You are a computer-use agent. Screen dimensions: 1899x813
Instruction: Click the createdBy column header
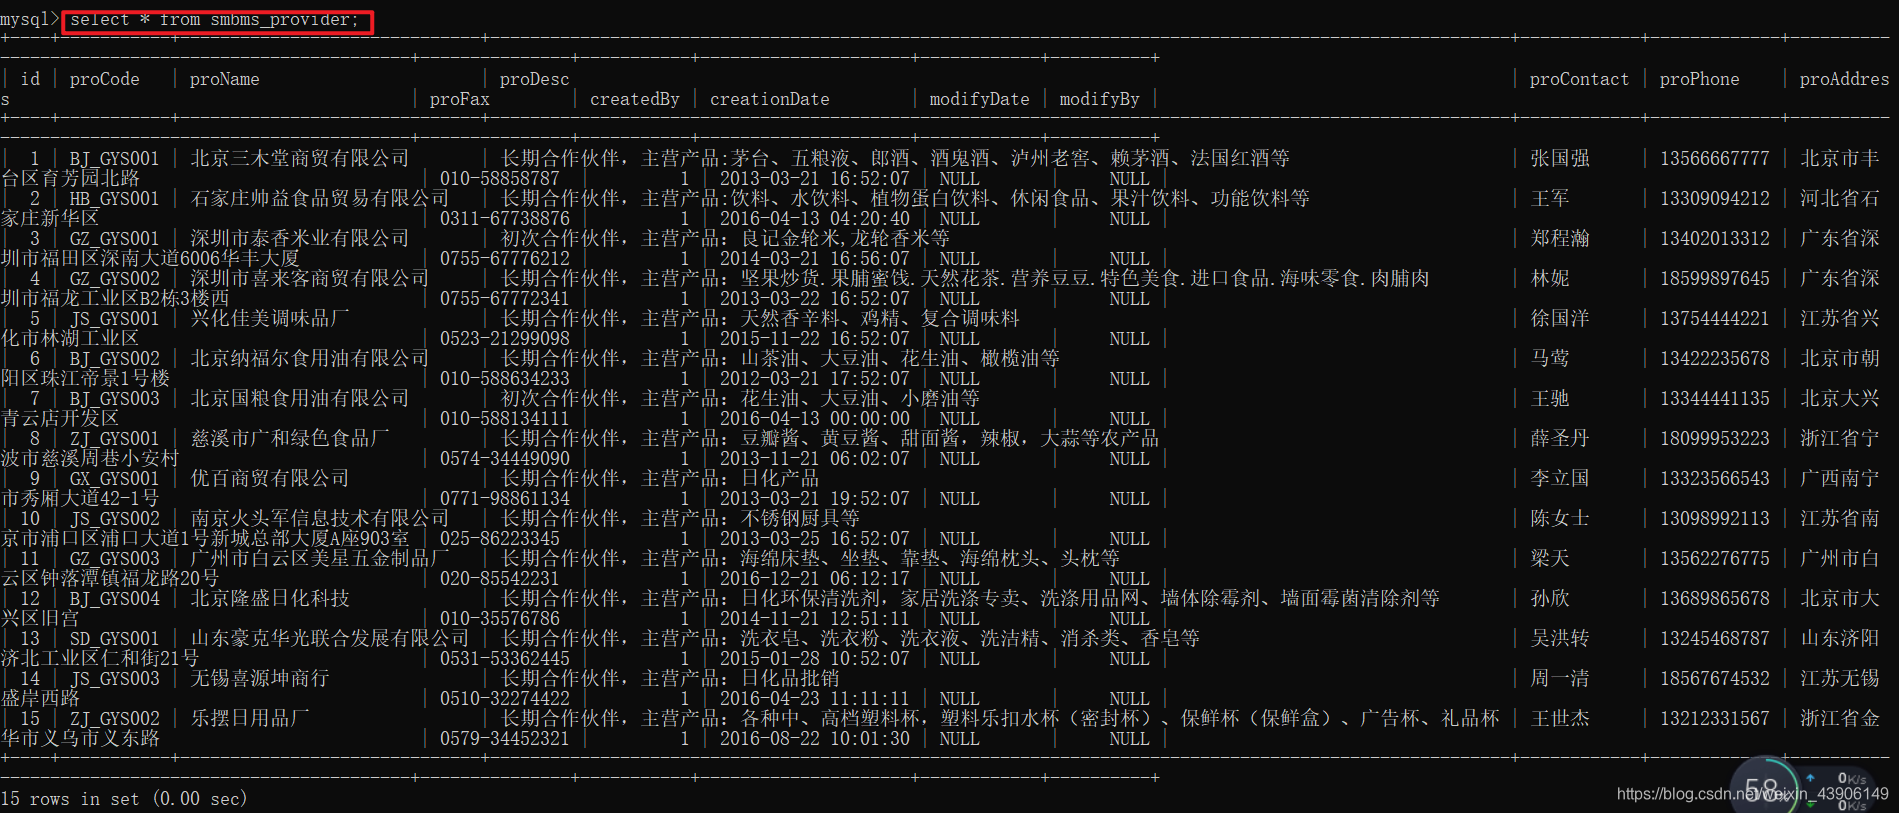point(635,99)
